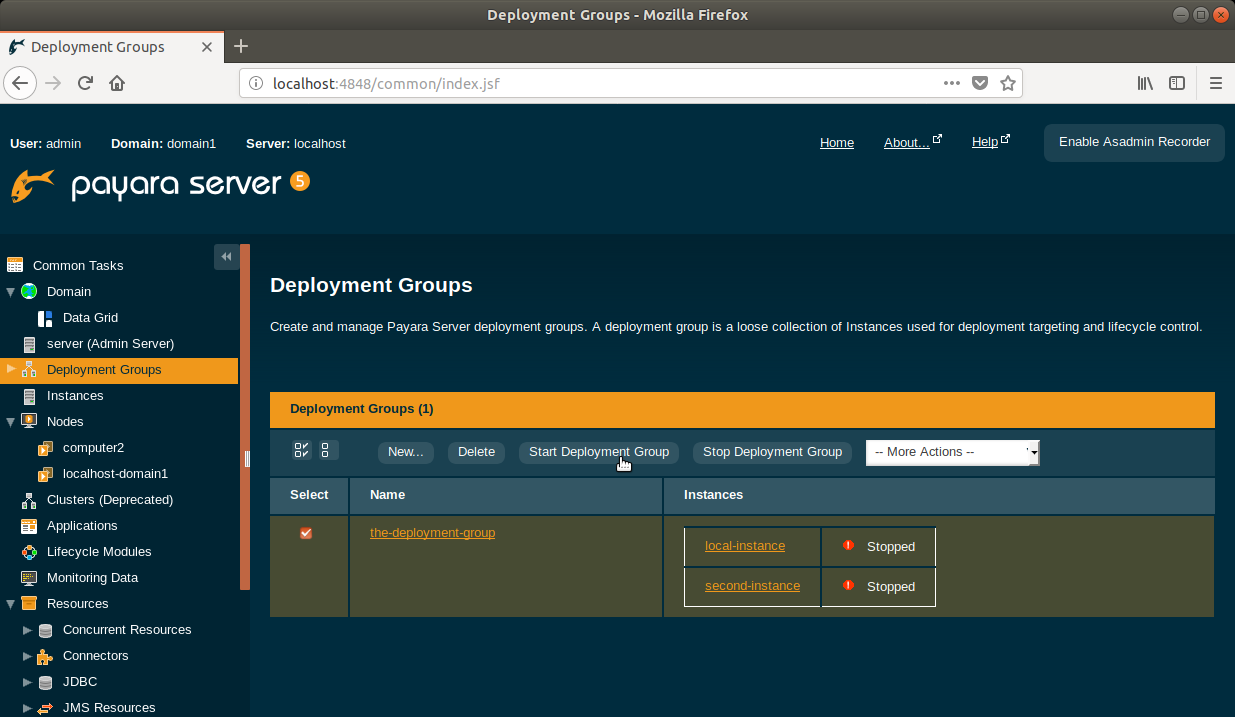Click the Connectors puzzle icon

(x=45, y=656)
